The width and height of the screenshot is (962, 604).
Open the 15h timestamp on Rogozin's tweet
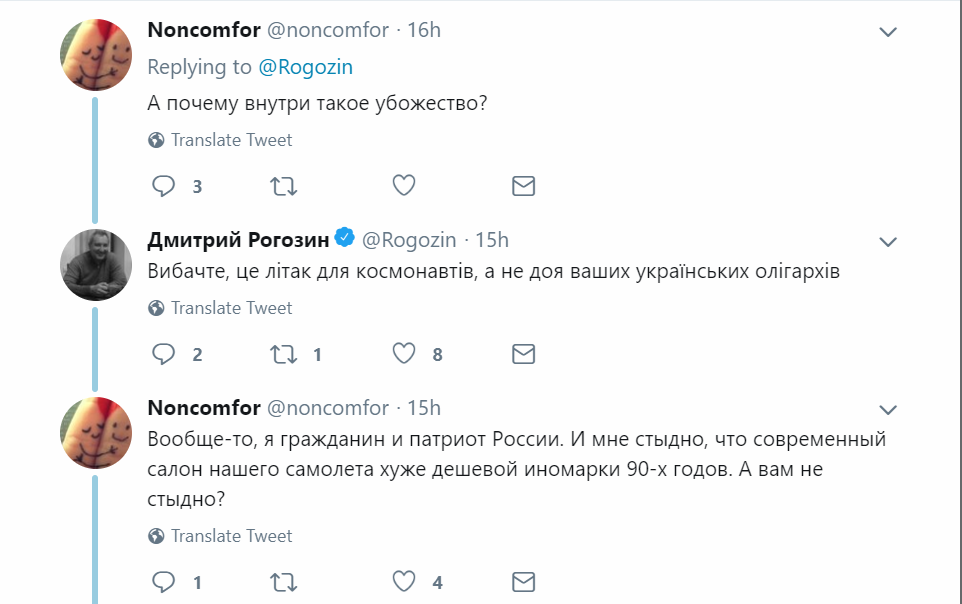point(491,240)
